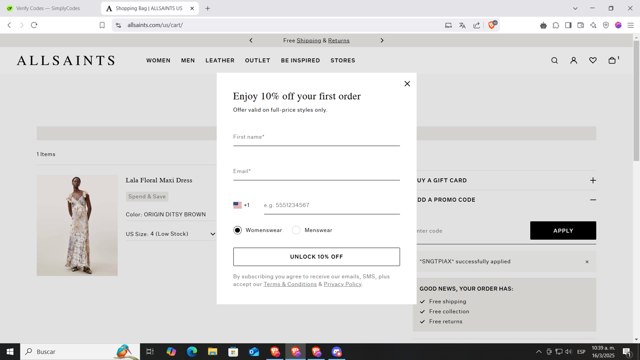
Task: Go to the ALLSAINTS logo homepage
Action: pyautogui.click(x=66, y=60)
